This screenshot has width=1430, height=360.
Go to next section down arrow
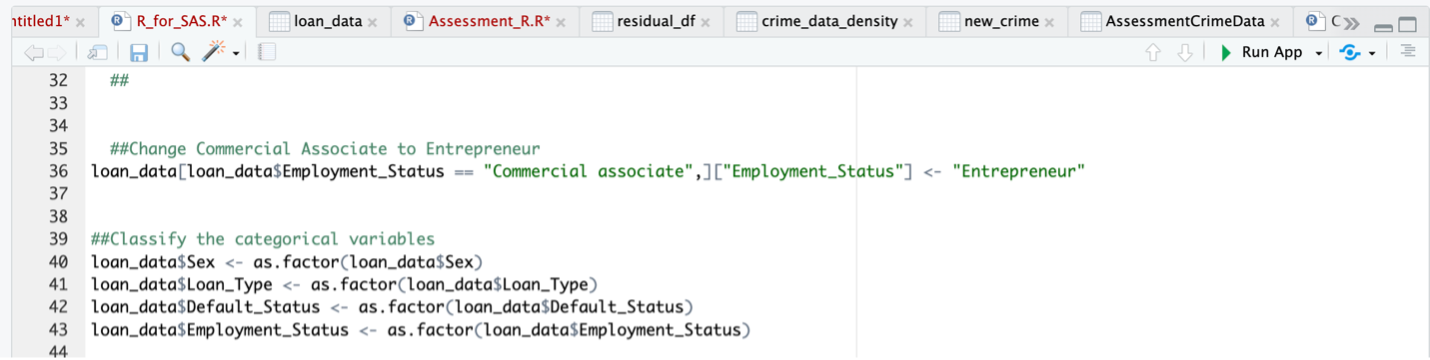point(1185,52)
